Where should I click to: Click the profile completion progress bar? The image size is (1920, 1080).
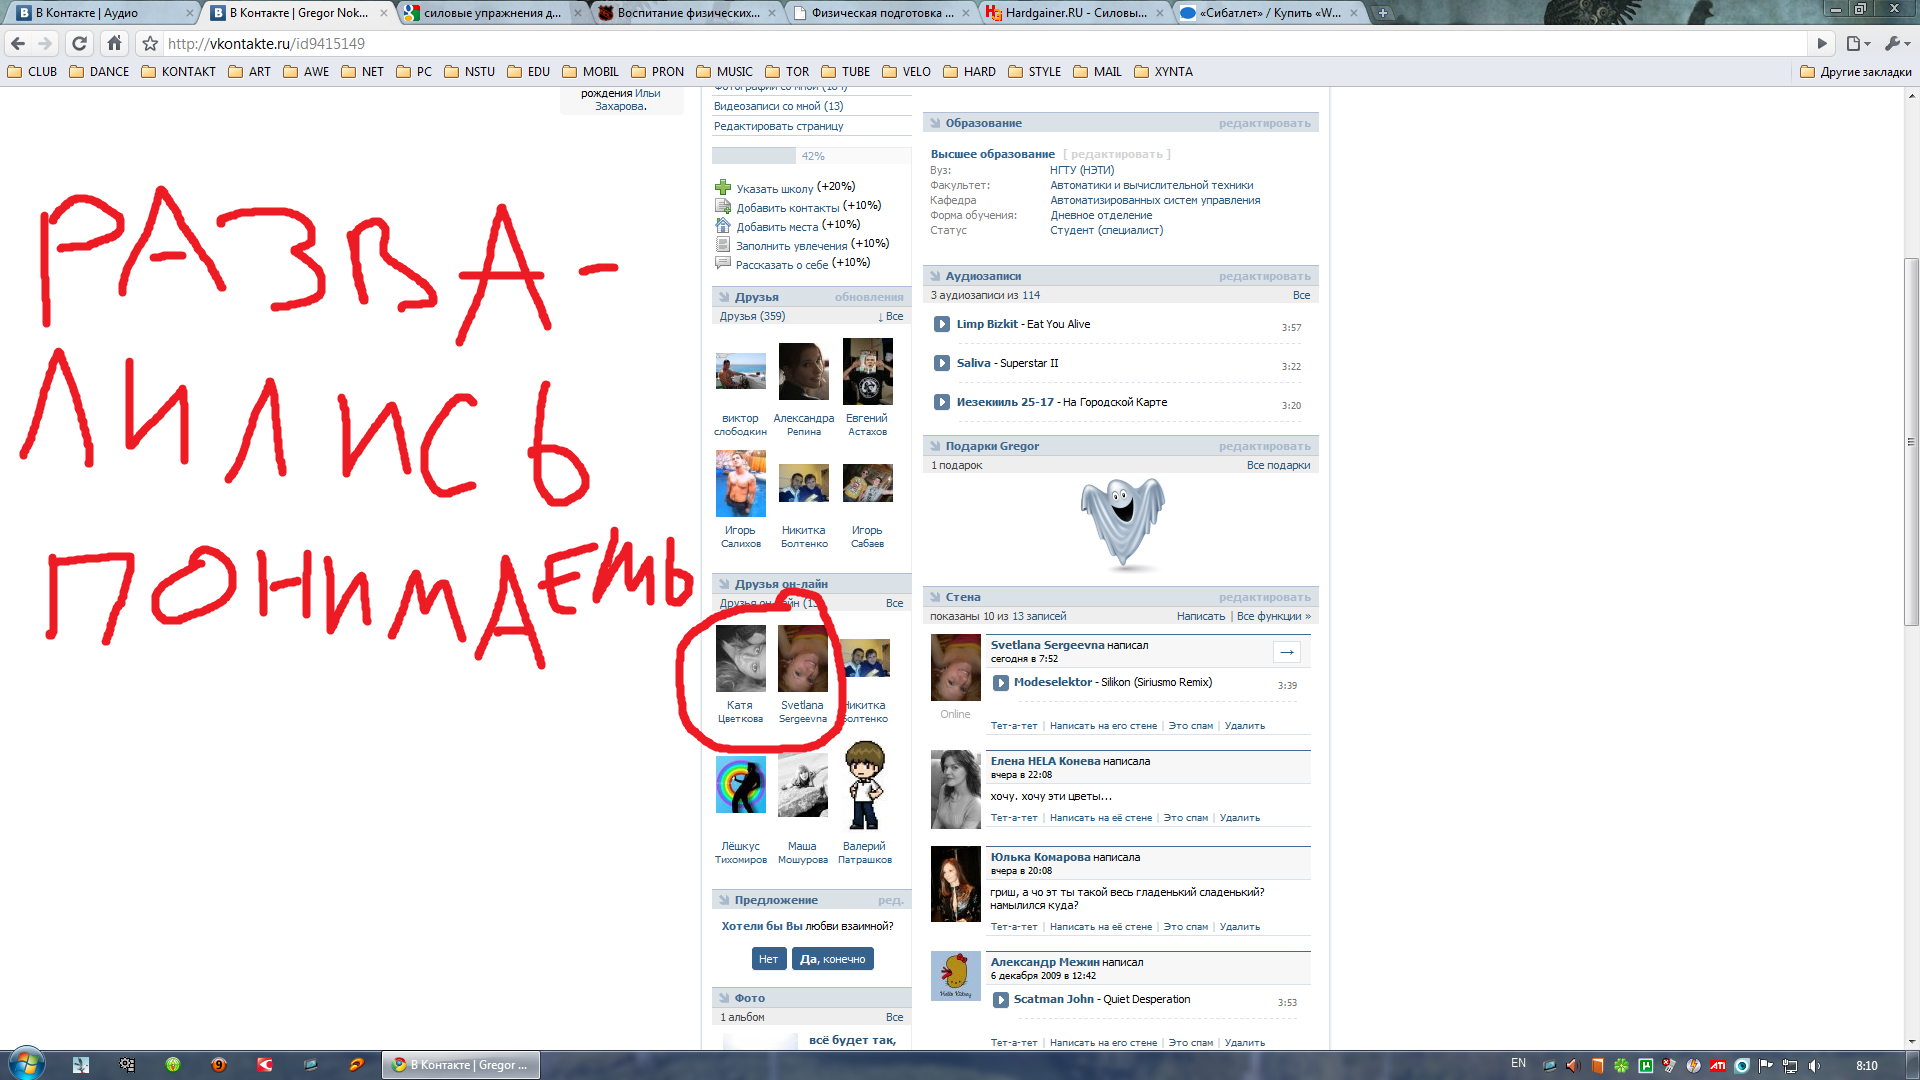click(811, 156)
